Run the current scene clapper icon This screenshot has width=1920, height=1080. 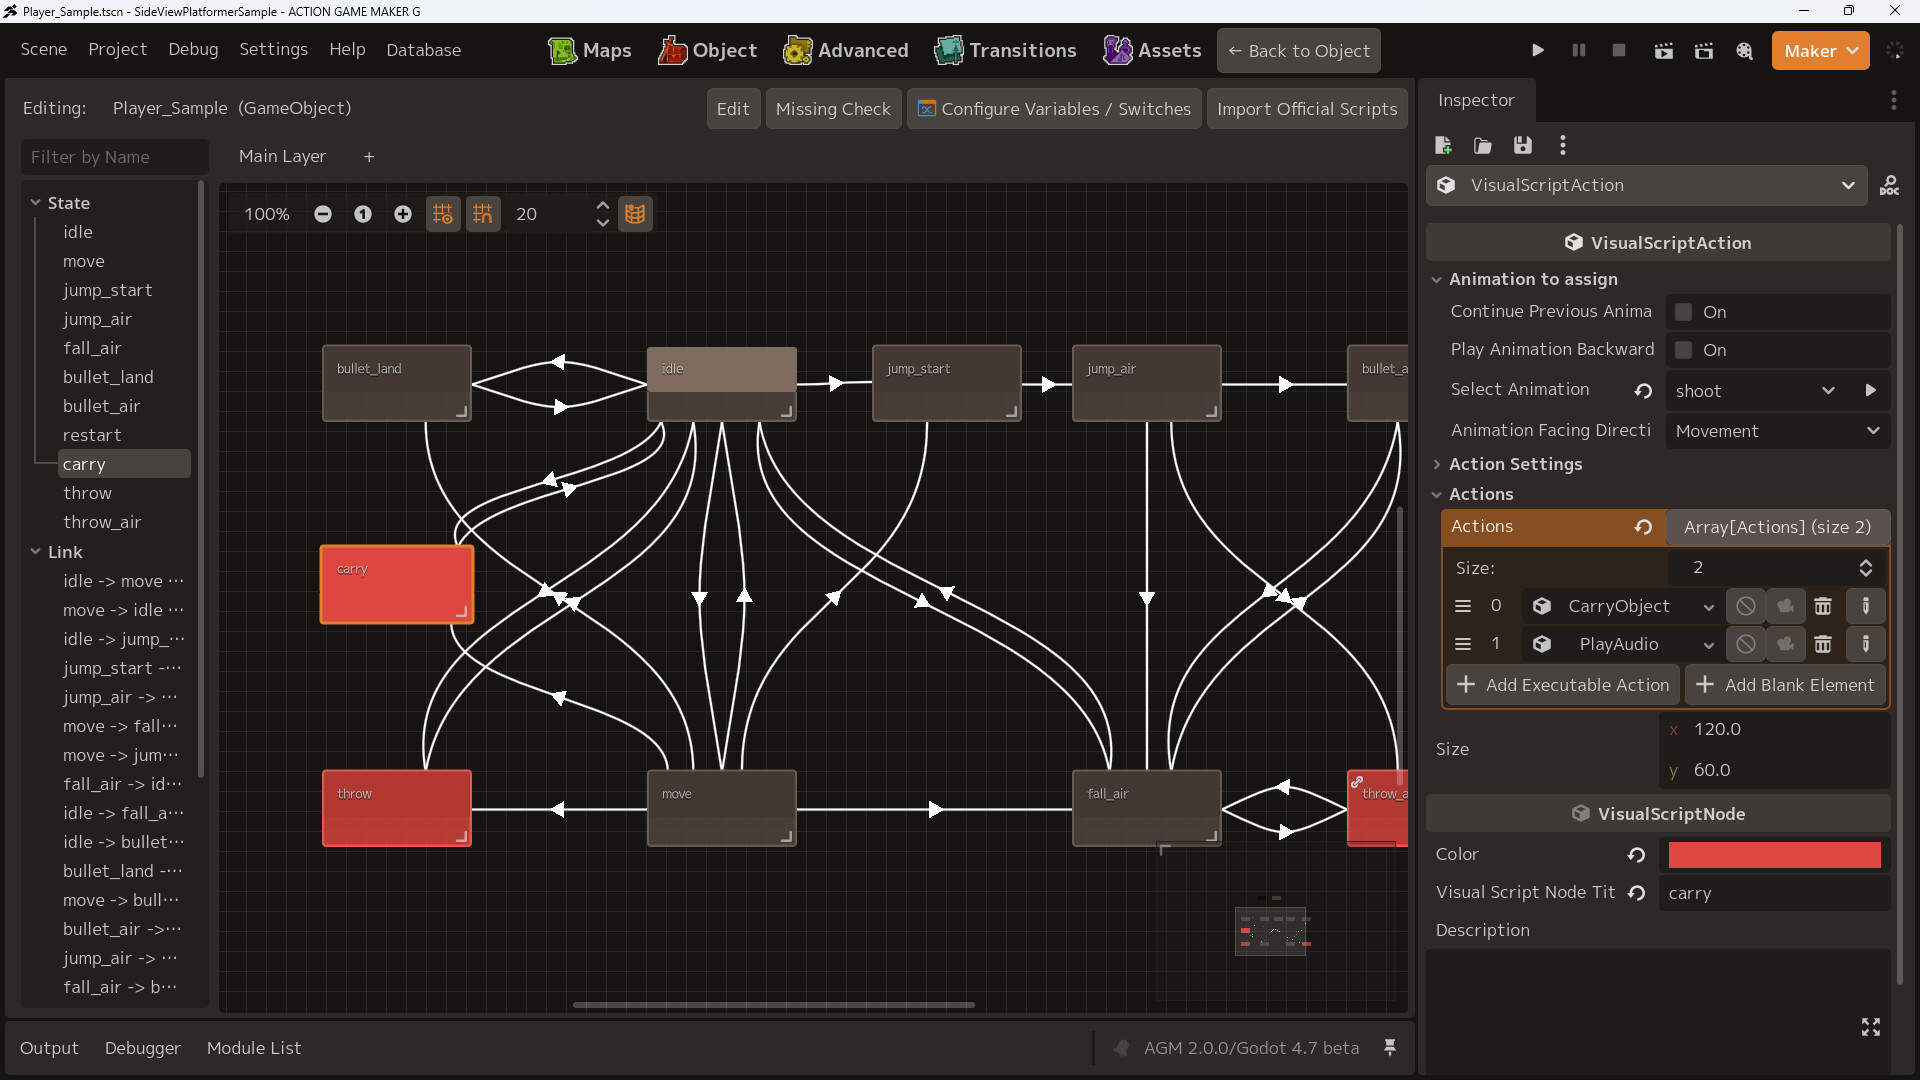(x=1664, y=50)
